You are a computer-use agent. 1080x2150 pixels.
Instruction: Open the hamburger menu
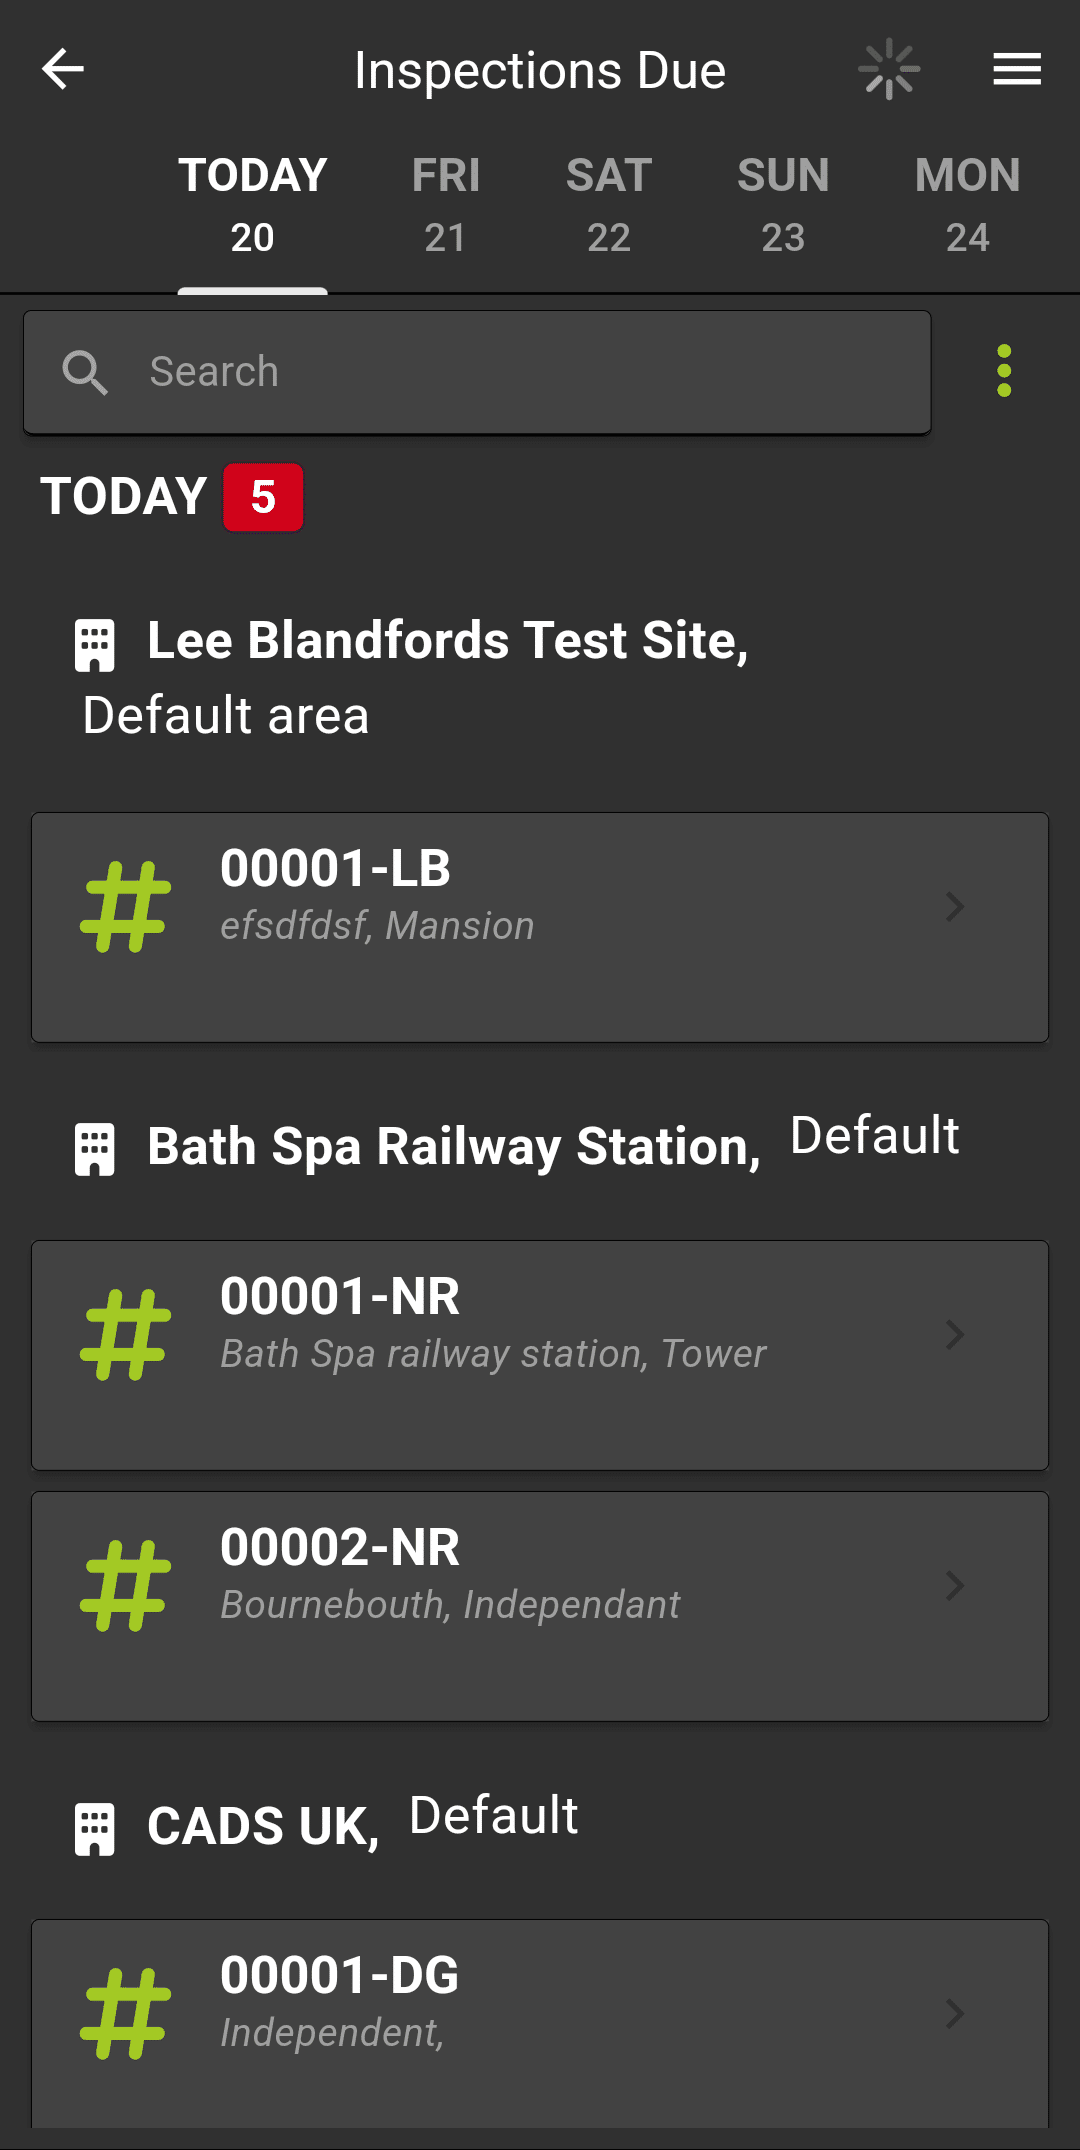coord(1017,69)
